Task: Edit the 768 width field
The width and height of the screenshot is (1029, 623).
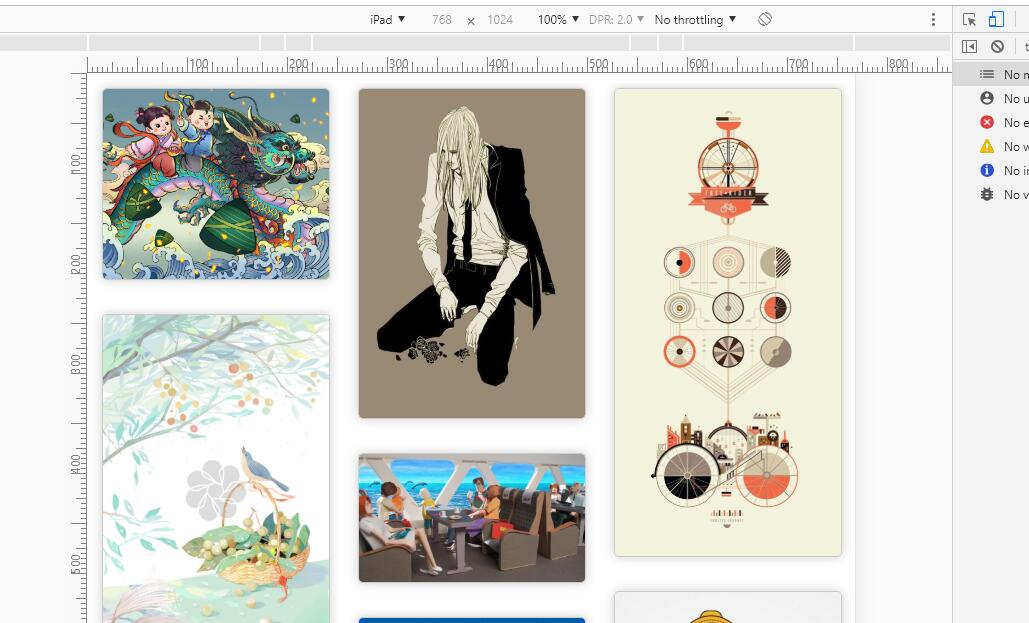Action: coord(442,20)
